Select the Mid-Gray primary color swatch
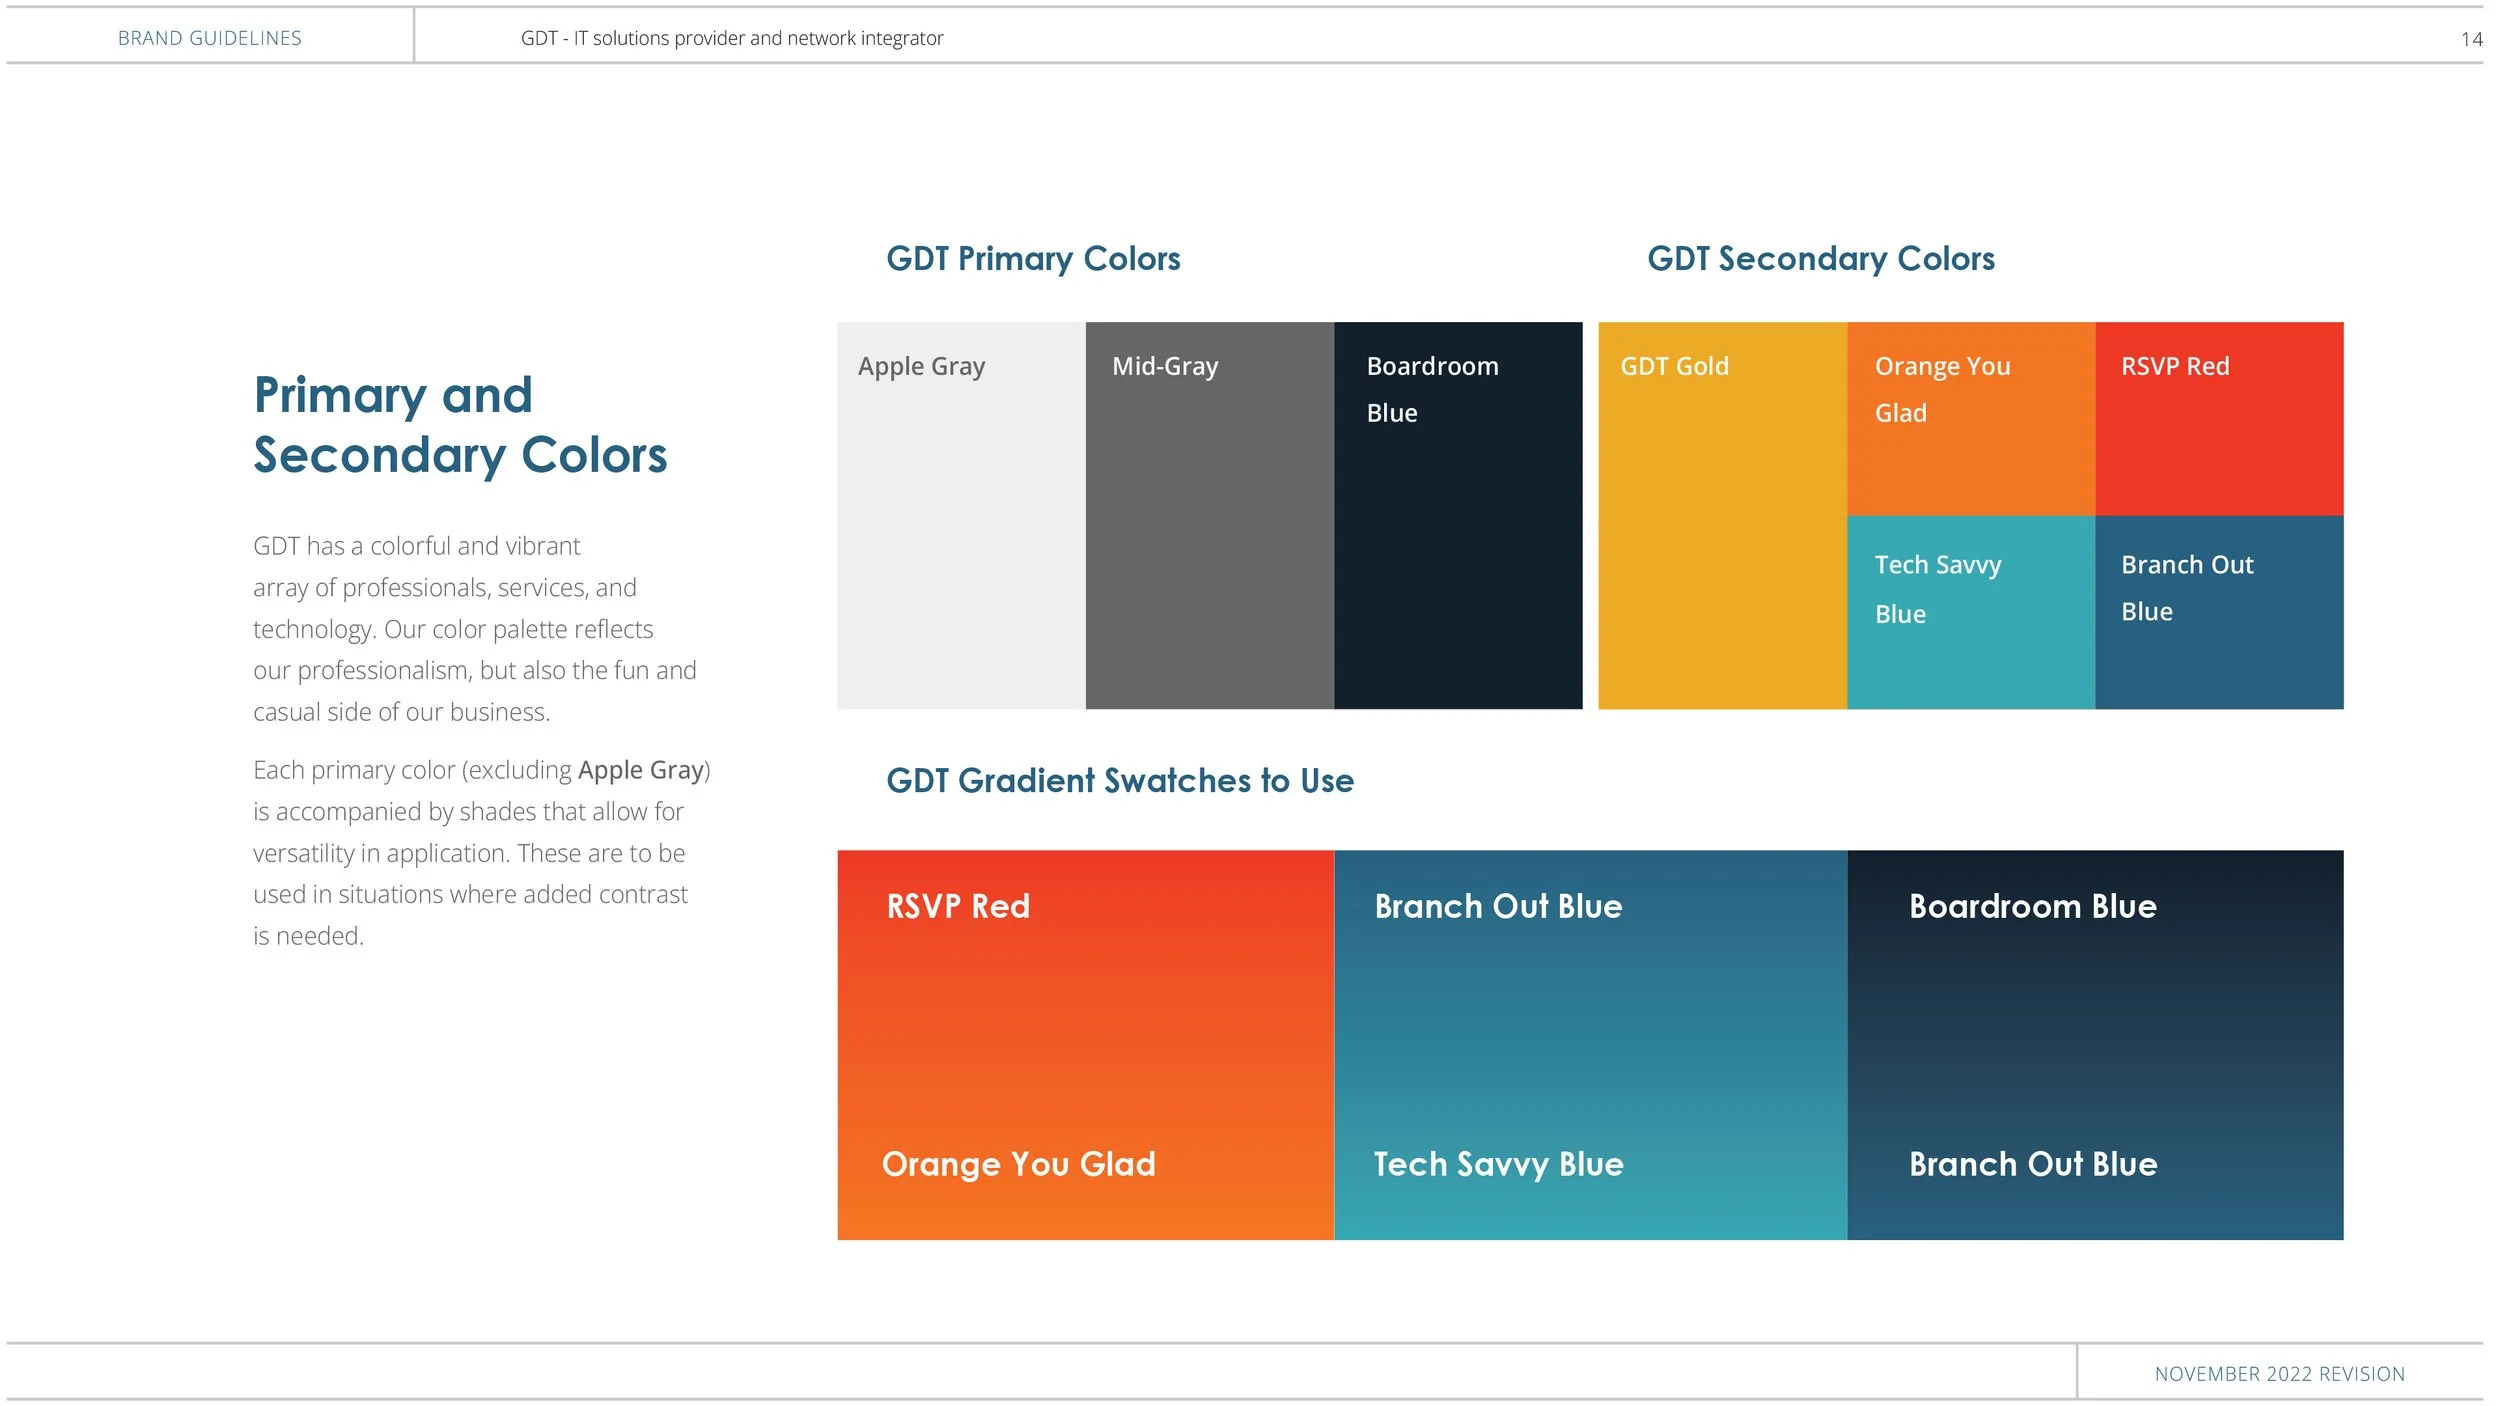 coord(1210,515)
